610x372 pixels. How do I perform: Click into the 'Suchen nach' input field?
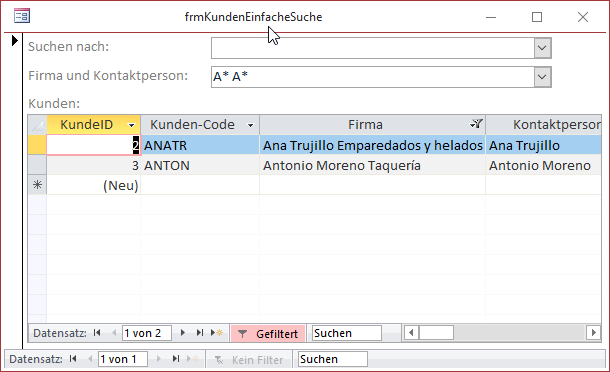tap(373, 48)
